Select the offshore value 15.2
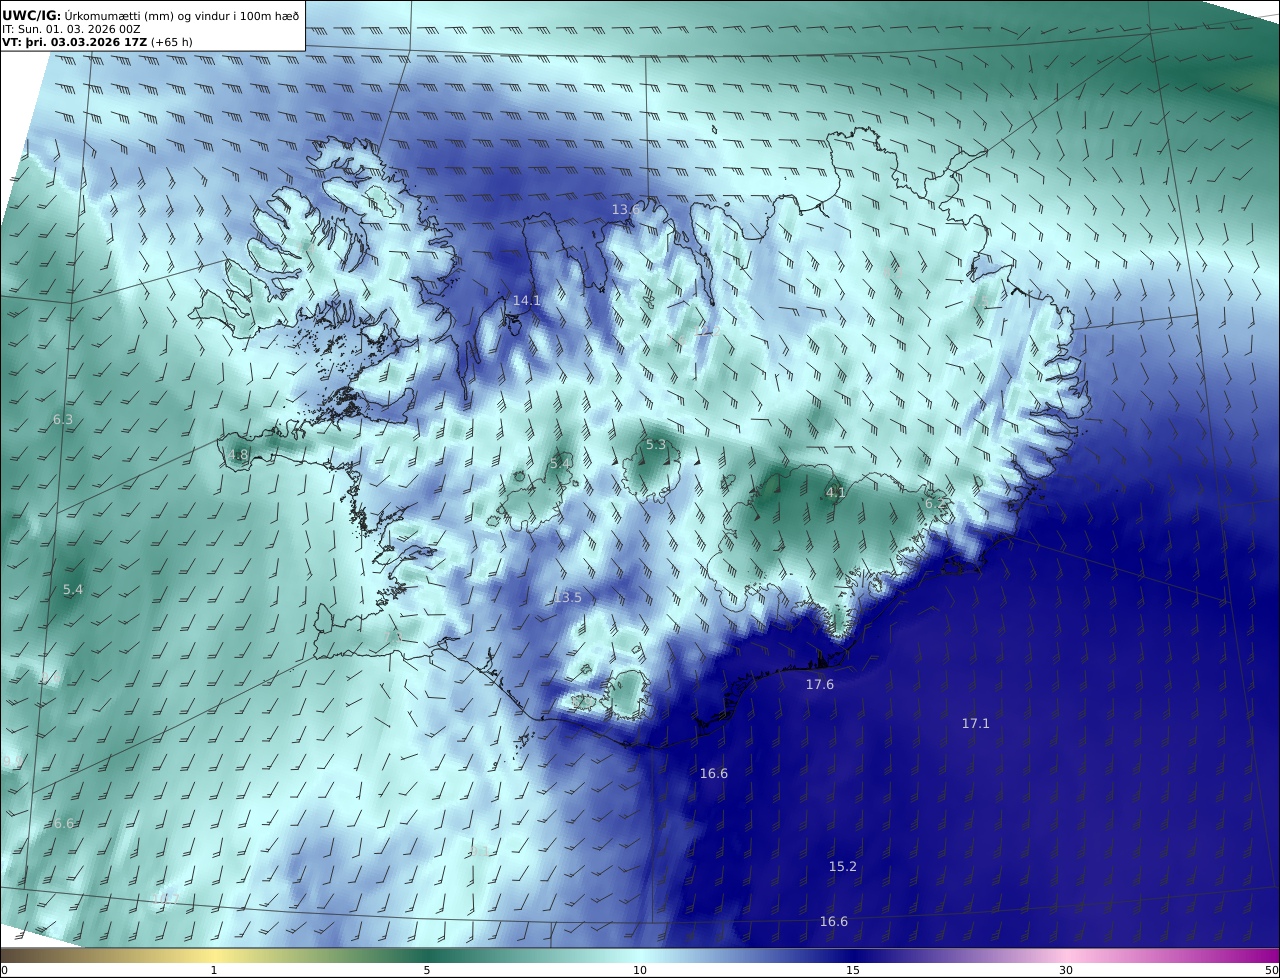 843,866
